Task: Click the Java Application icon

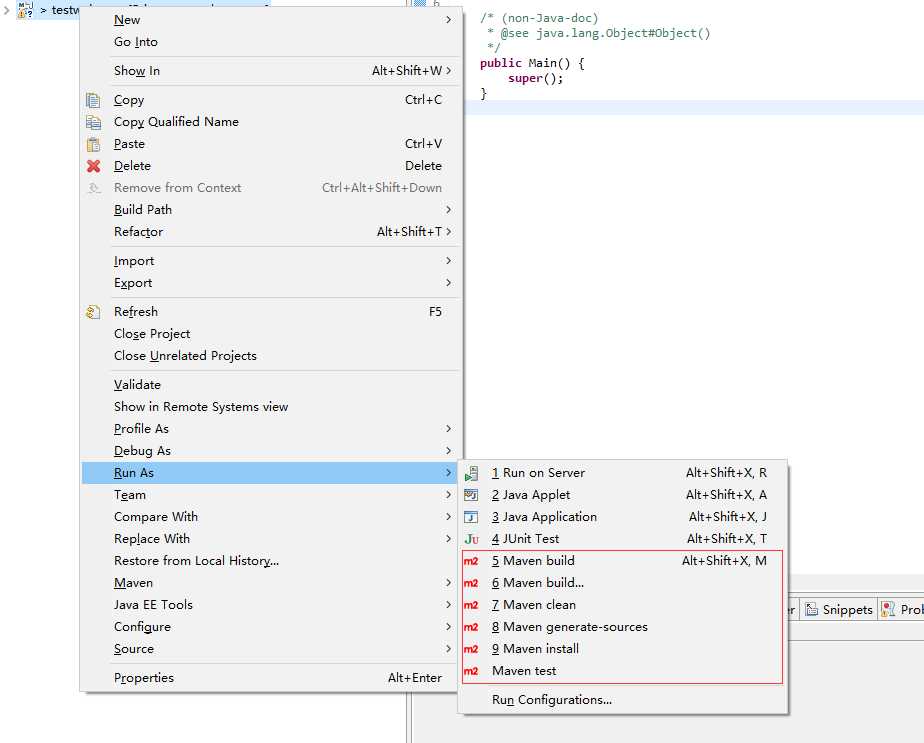Action: [471, 517]
